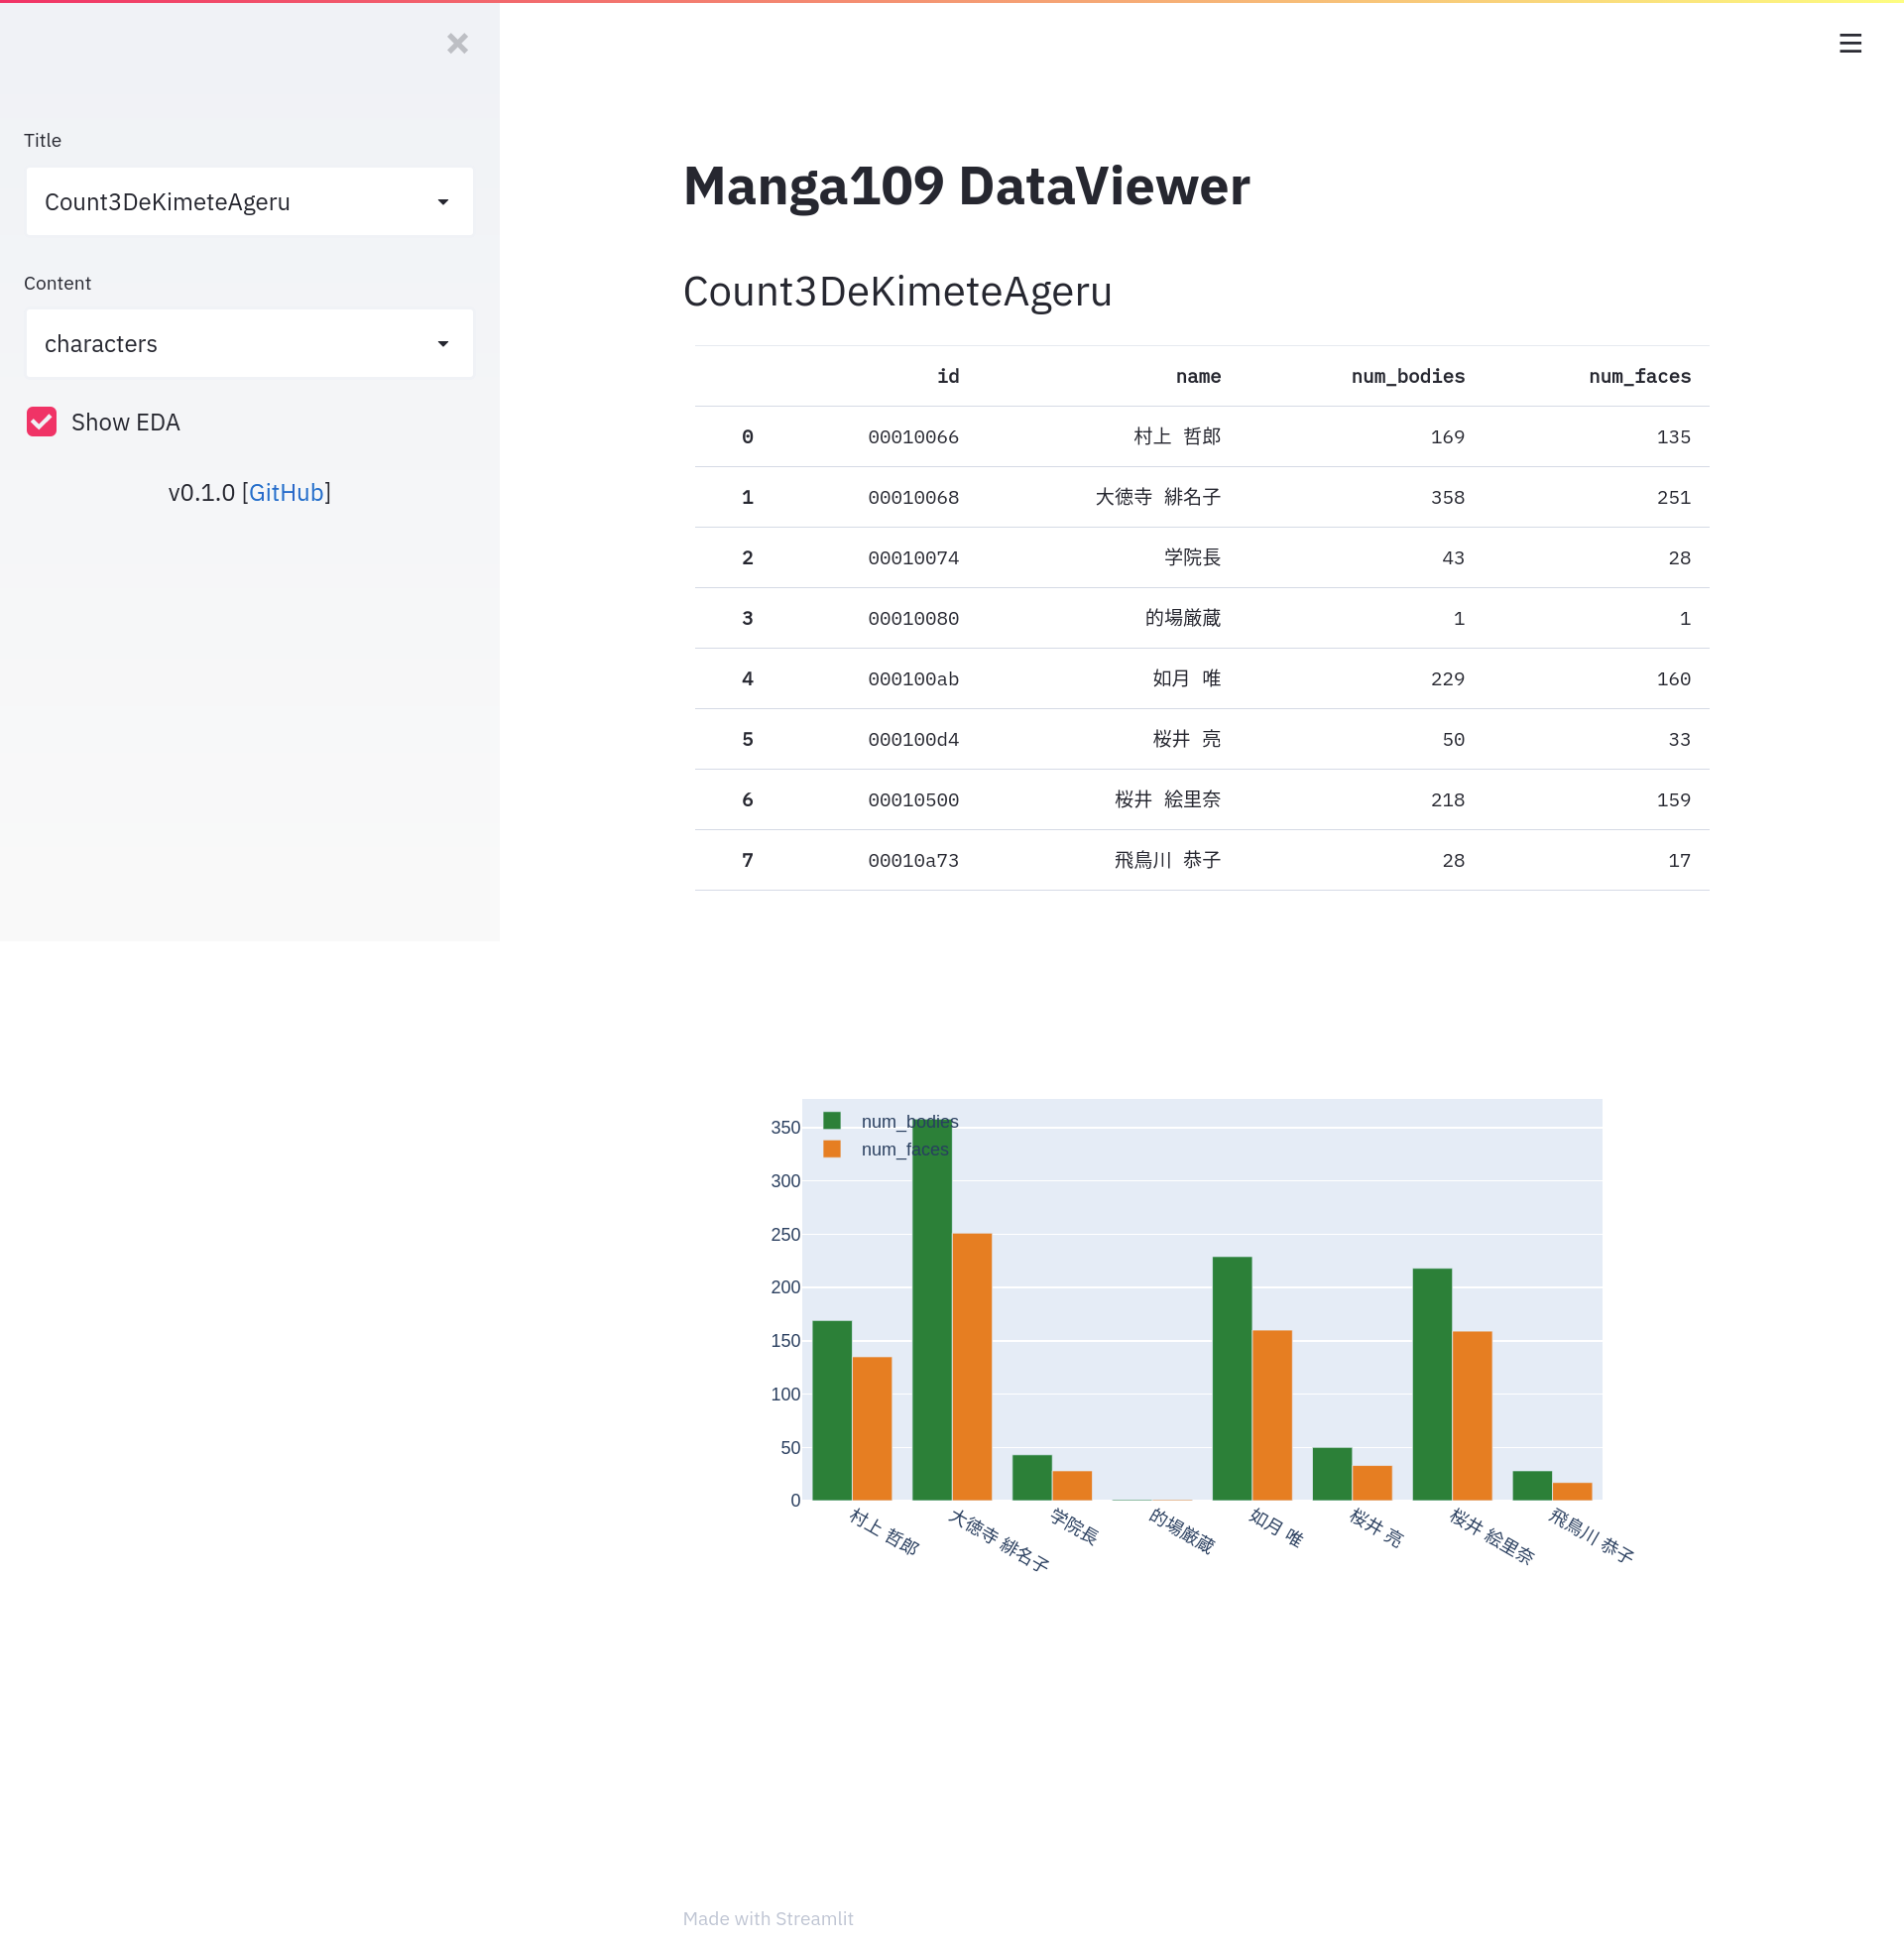This screenshot has height=1944, width=1904.
Task: Click the orange bar for 如月 唯
Action: [1272, 1415]
